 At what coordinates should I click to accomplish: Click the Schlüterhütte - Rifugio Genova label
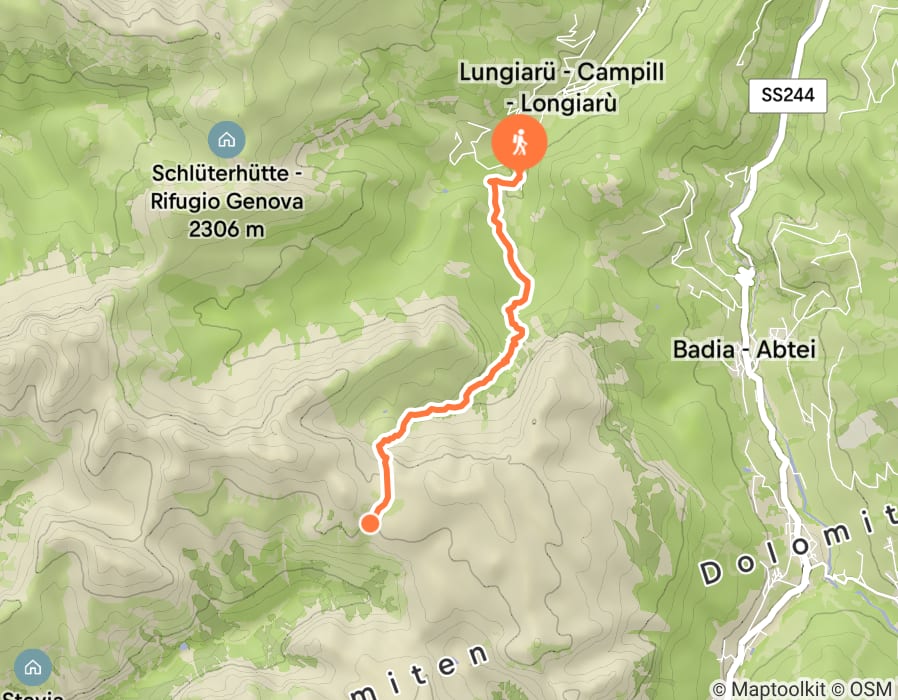pyautogui.click(x=227, y=187)
